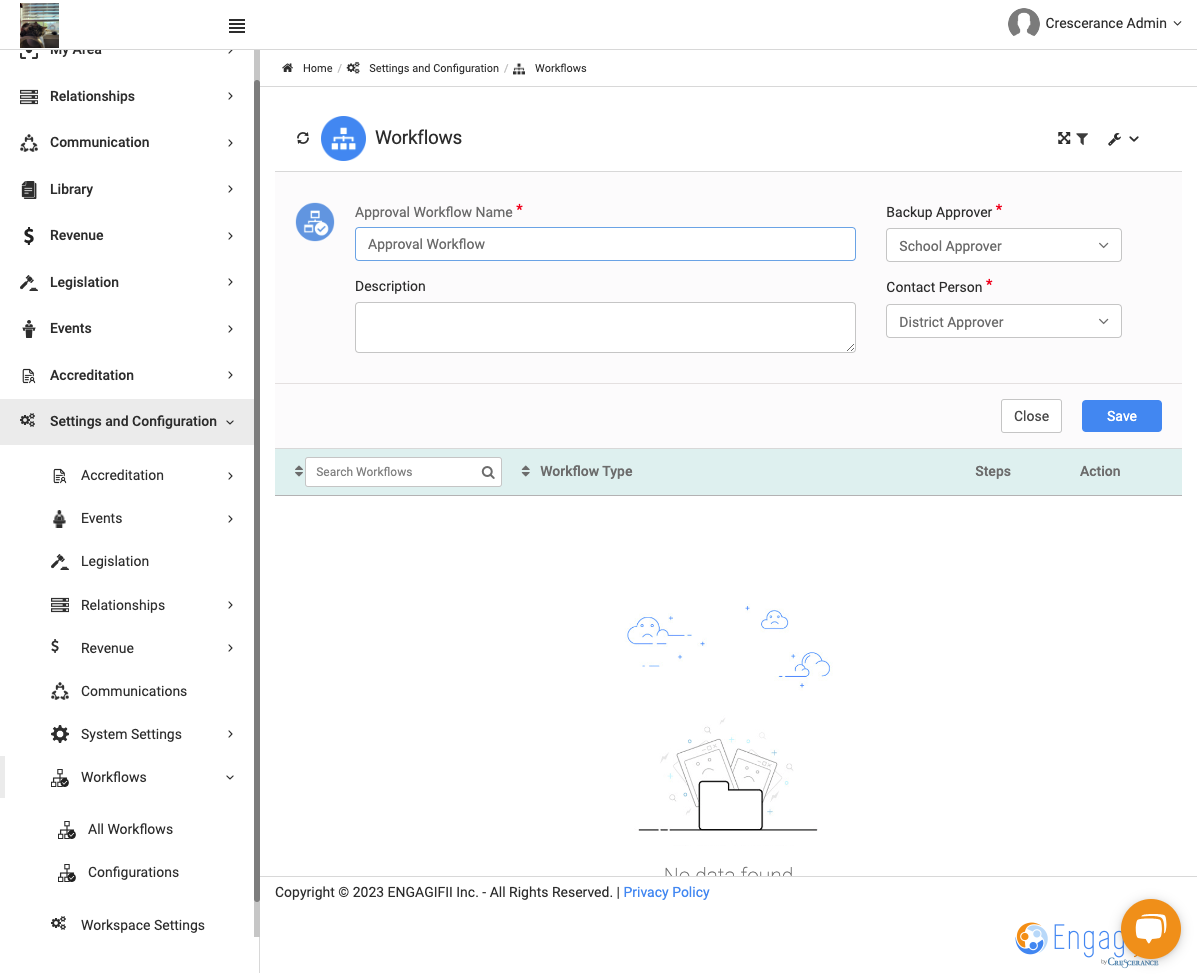Click the Communication sidebar icon
Image resolution: width=1197 pixels, height=975 pixels.
pyautogui.click(x=29, y=143)
